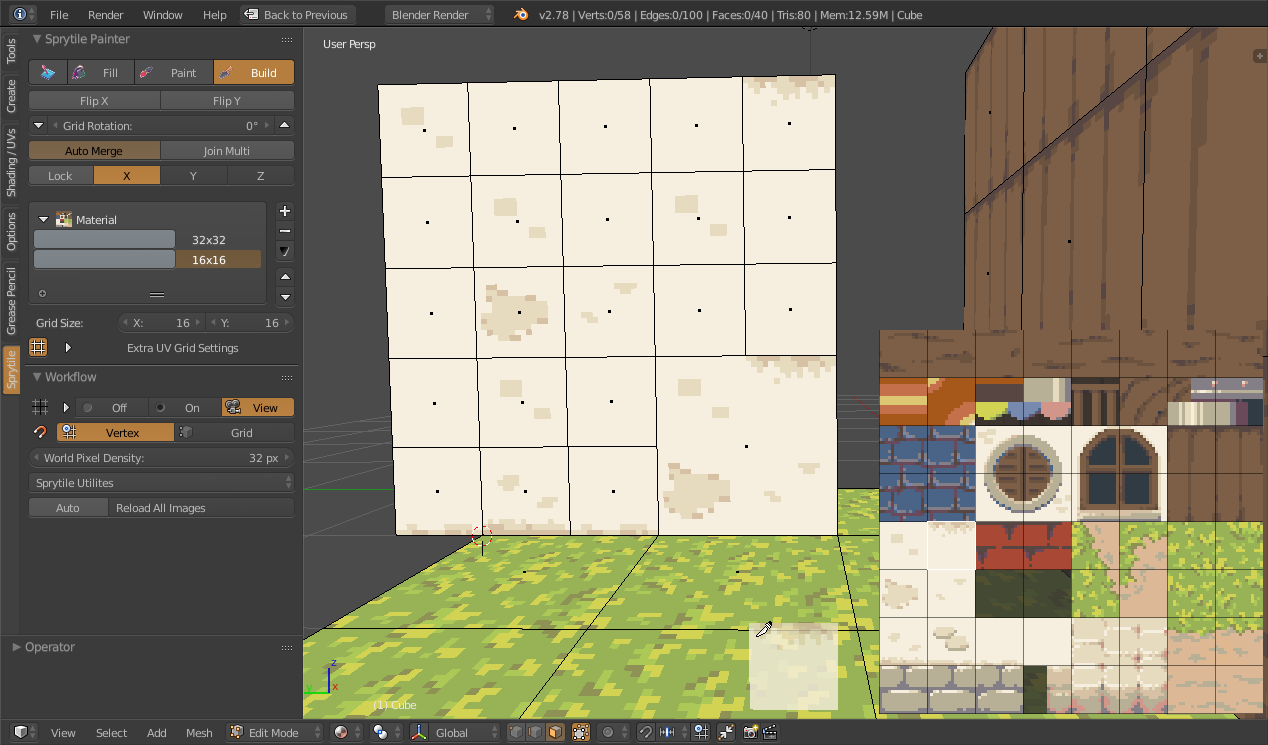Switch to the Tools tab

click(x=11, y=51)
